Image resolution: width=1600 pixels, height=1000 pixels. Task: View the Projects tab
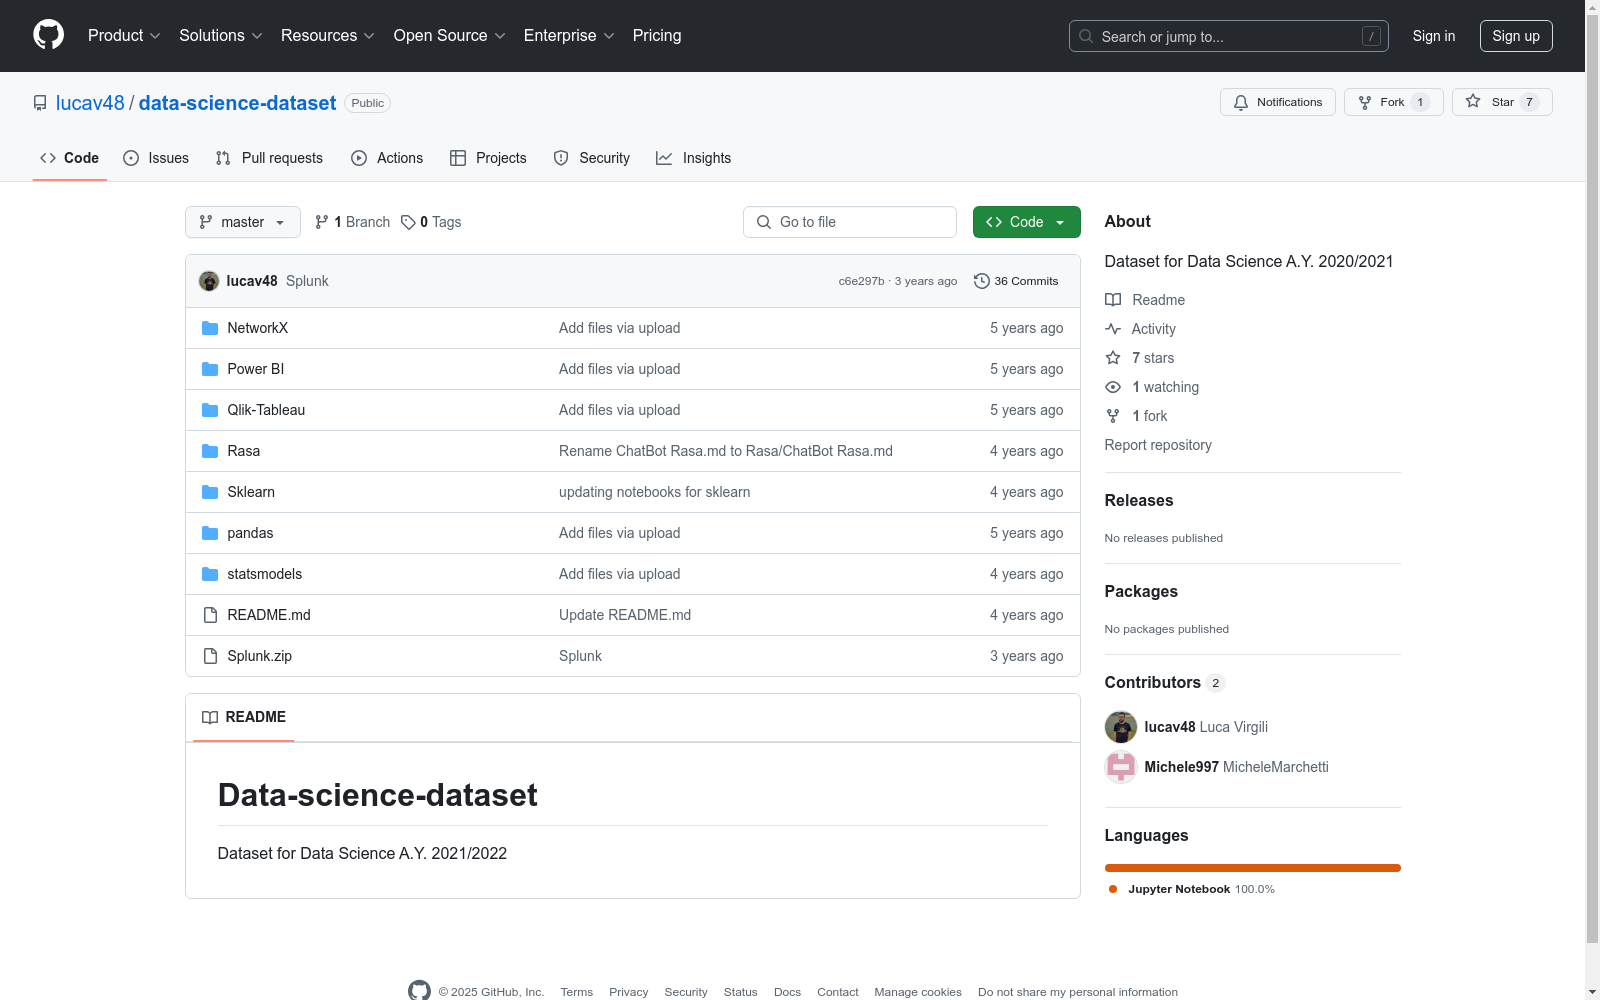(x=488, y=158)
